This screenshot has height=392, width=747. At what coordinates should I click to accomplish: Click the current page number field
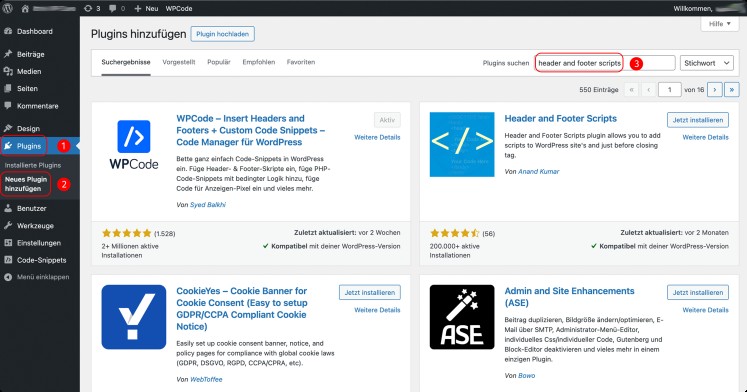pyautogui.click(x=669, y=90)
